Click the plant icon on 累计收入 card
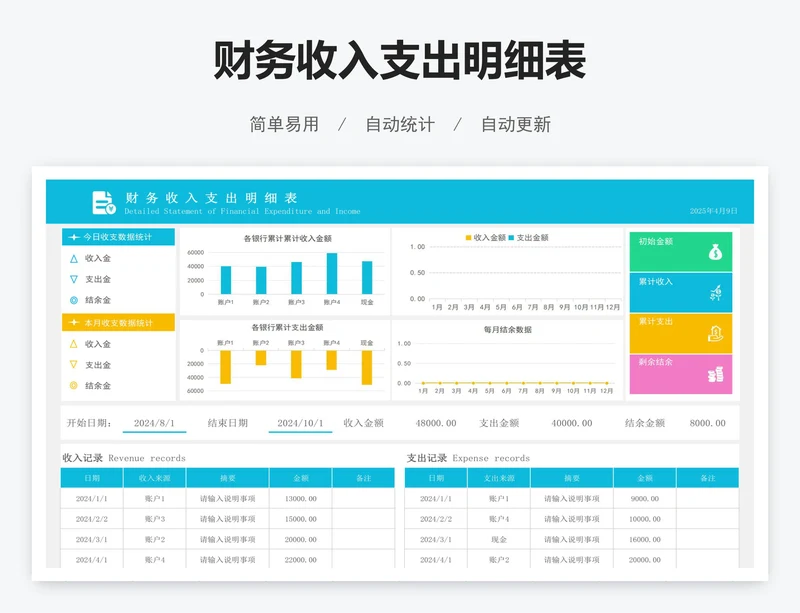 715,292
